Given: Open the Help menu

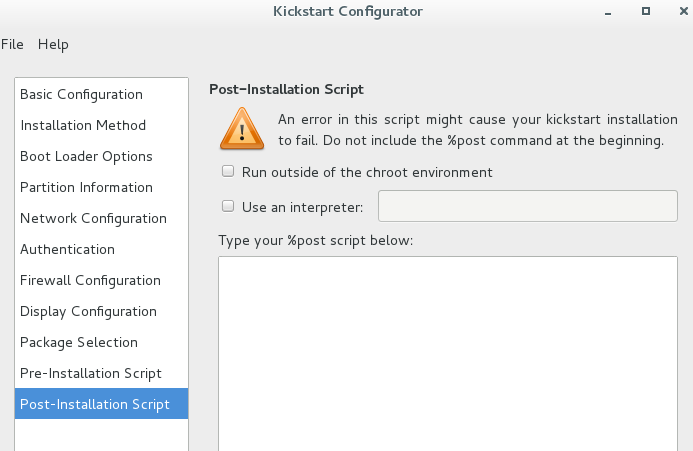Looking at the screenshot, I should coord(53,44).
